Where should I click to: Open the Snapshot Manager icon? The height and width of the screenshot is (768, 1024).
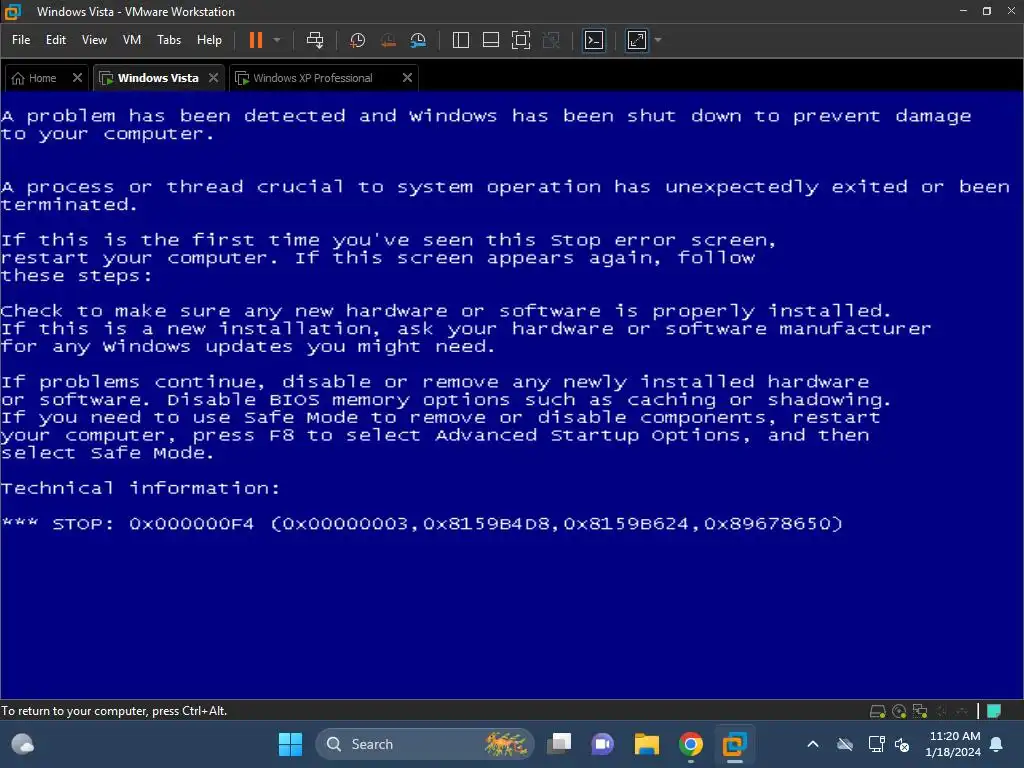pos(418,40)
